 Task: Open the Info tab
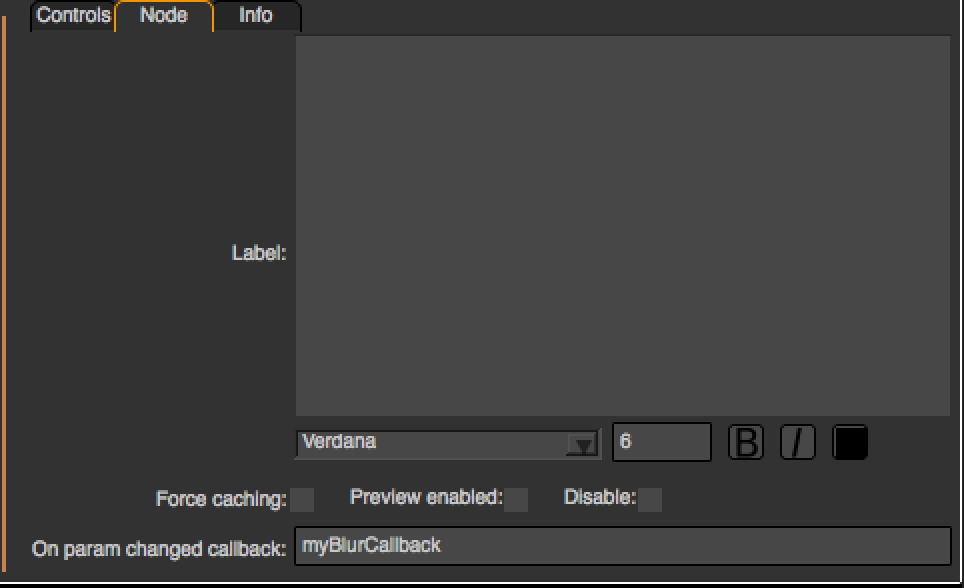pos(256,16)
